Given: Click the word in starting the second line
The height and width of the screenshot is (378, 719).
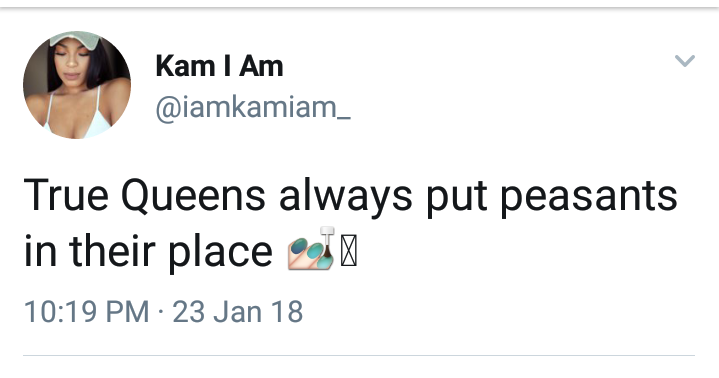Looking at the screenshot, I should point(40,251).
